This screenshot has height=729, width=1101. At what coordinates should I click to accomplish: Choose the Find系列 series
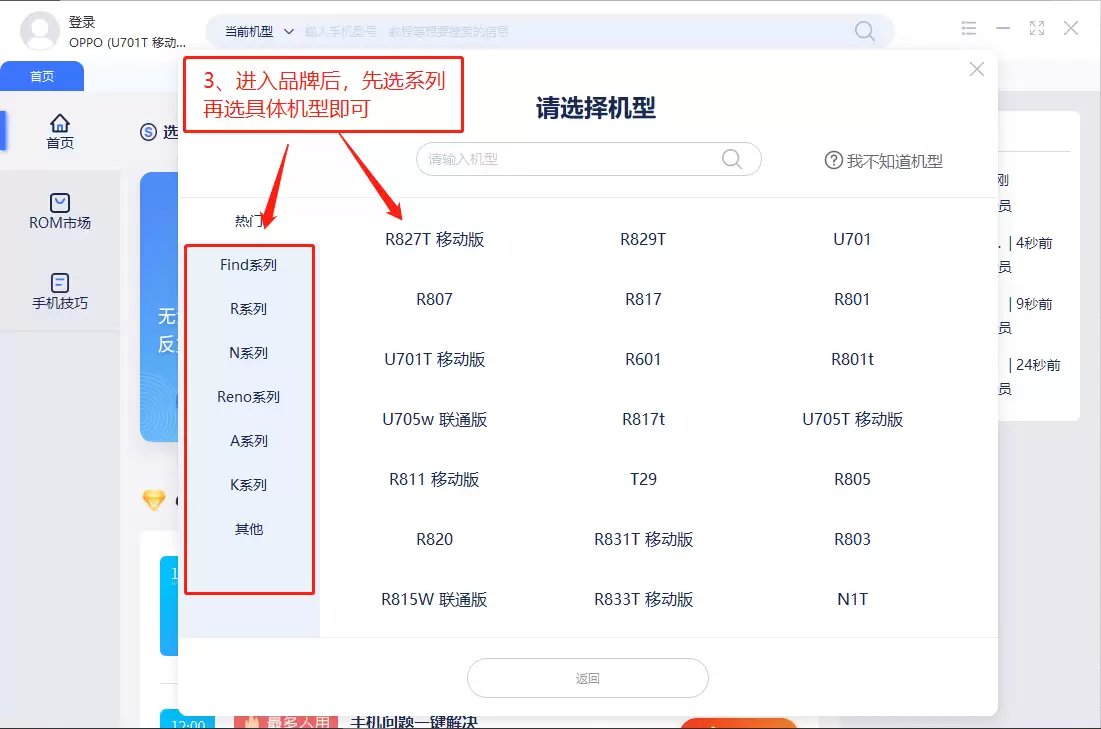coord(248,264)
